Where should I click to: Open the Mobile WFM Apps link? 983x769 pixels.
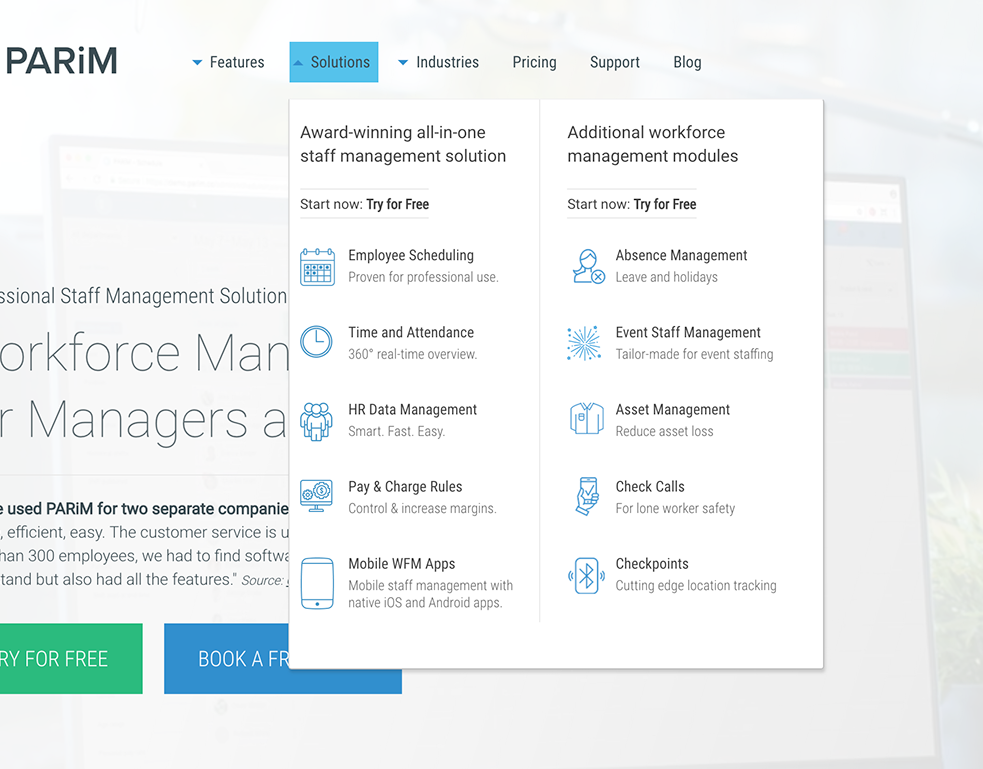[402, 563]
